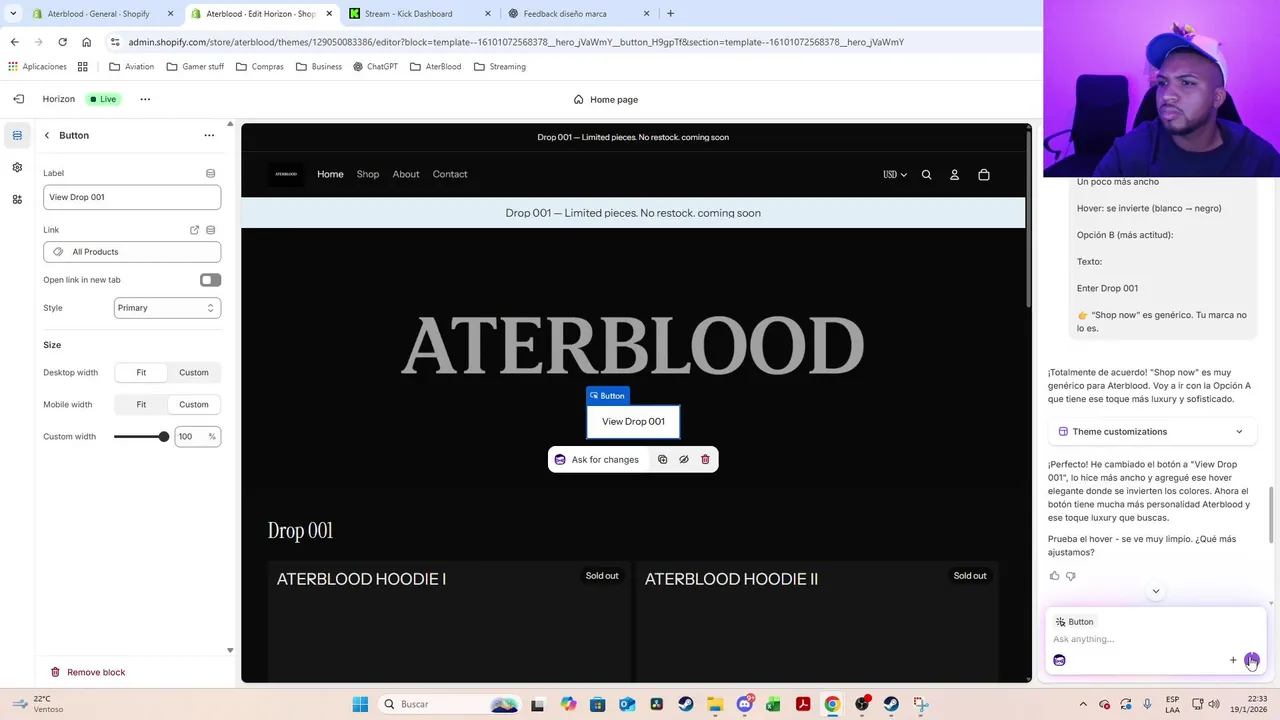Viewport: 1280px width, 720px height.
Task: Give thumbs up to the assistant reply
Action: click(x=1054, y=576)
